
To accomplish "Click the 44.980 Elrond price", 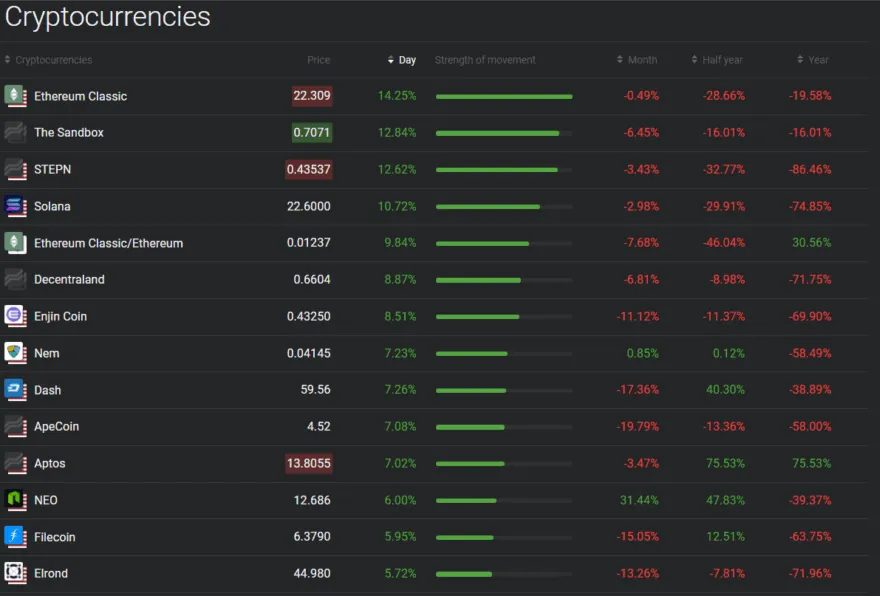I will click(312, 573).
